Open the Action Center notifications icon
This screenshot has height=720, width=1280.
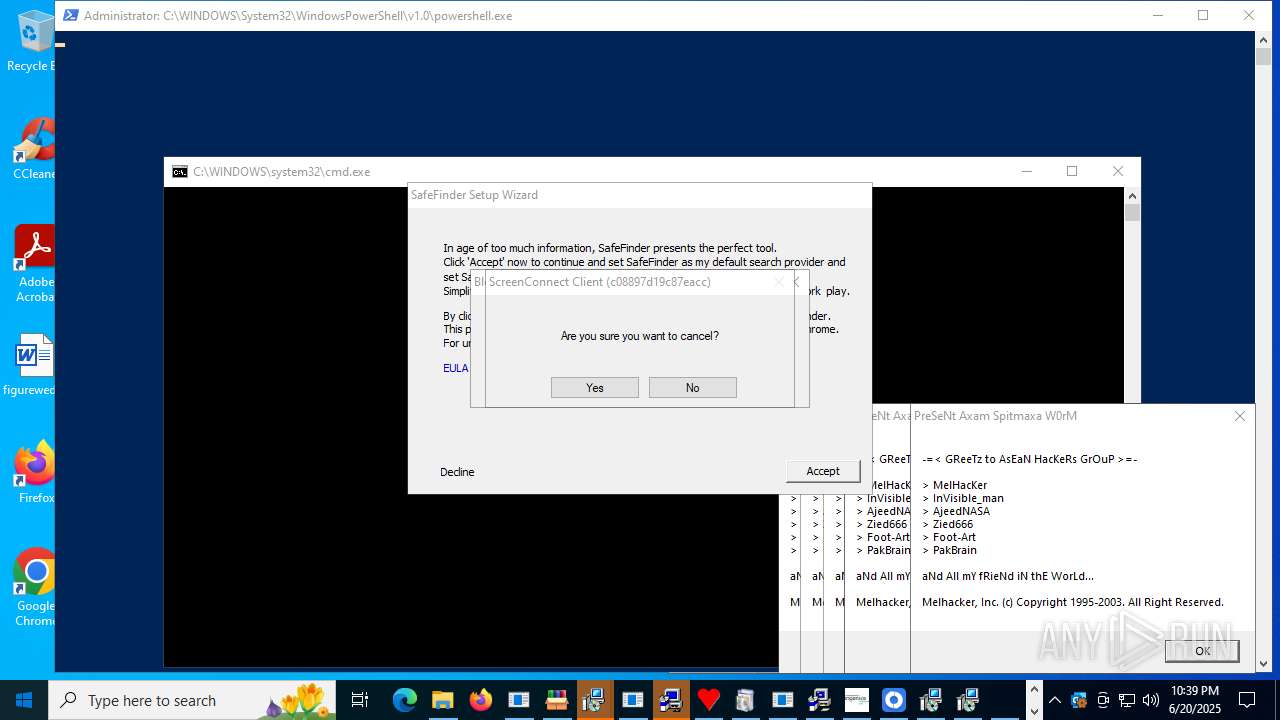tap(1247, 700)
